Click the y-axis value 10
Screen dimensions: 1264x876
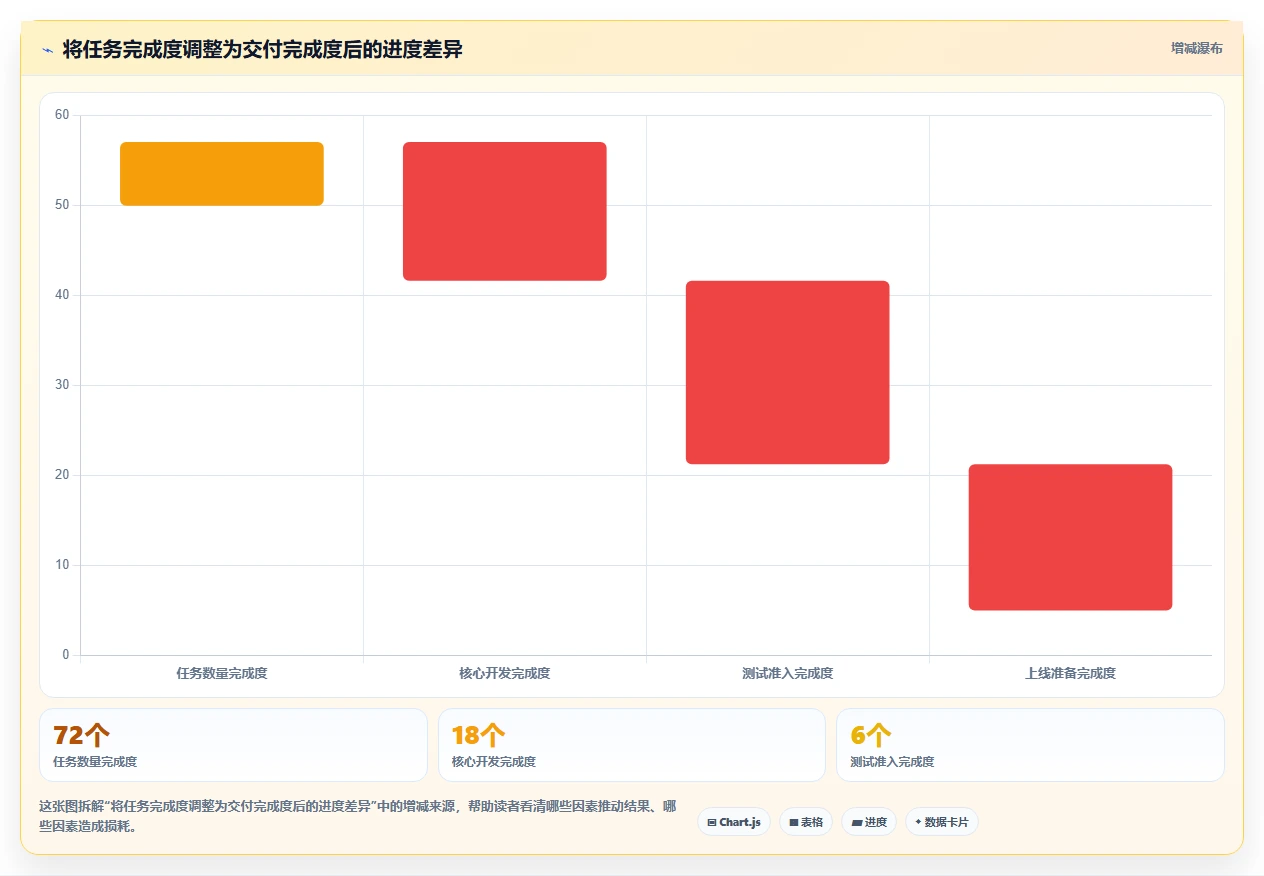[62, 565]
